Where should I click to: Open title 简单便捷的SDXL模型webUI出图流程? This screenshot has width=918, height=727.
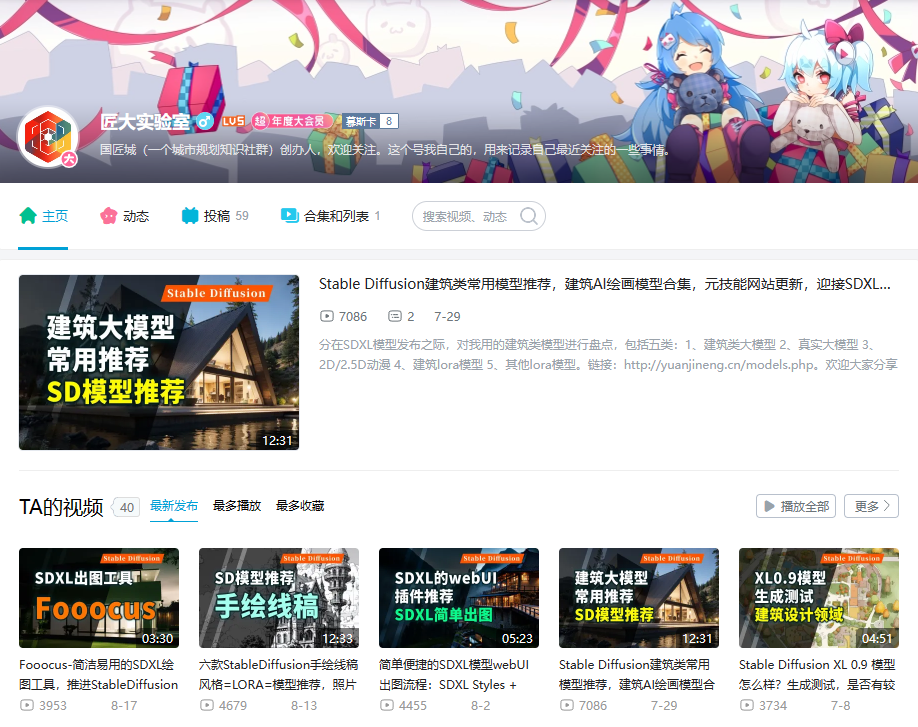coord(454,674)
